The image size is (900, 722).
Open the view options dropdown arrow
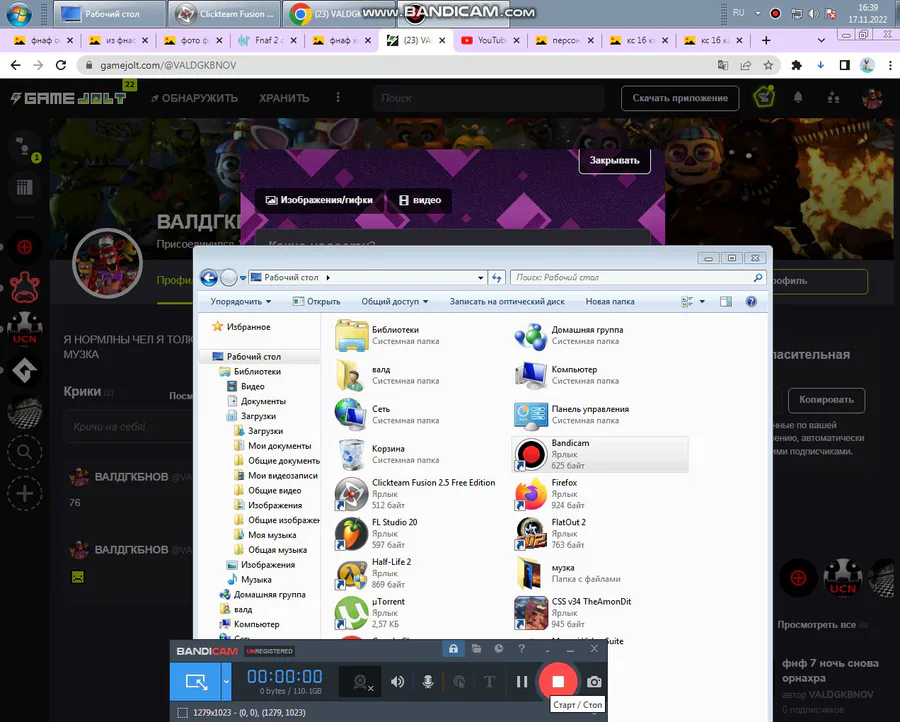pos(702,301)
